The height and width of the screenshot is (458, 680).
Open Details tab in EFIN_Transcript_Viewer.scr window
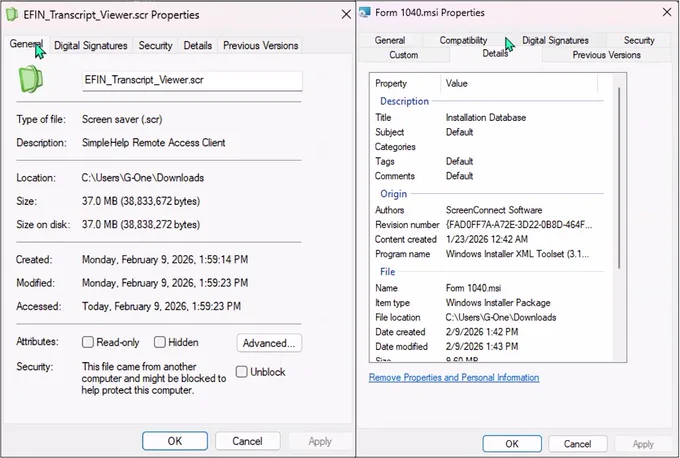point(198,46)
